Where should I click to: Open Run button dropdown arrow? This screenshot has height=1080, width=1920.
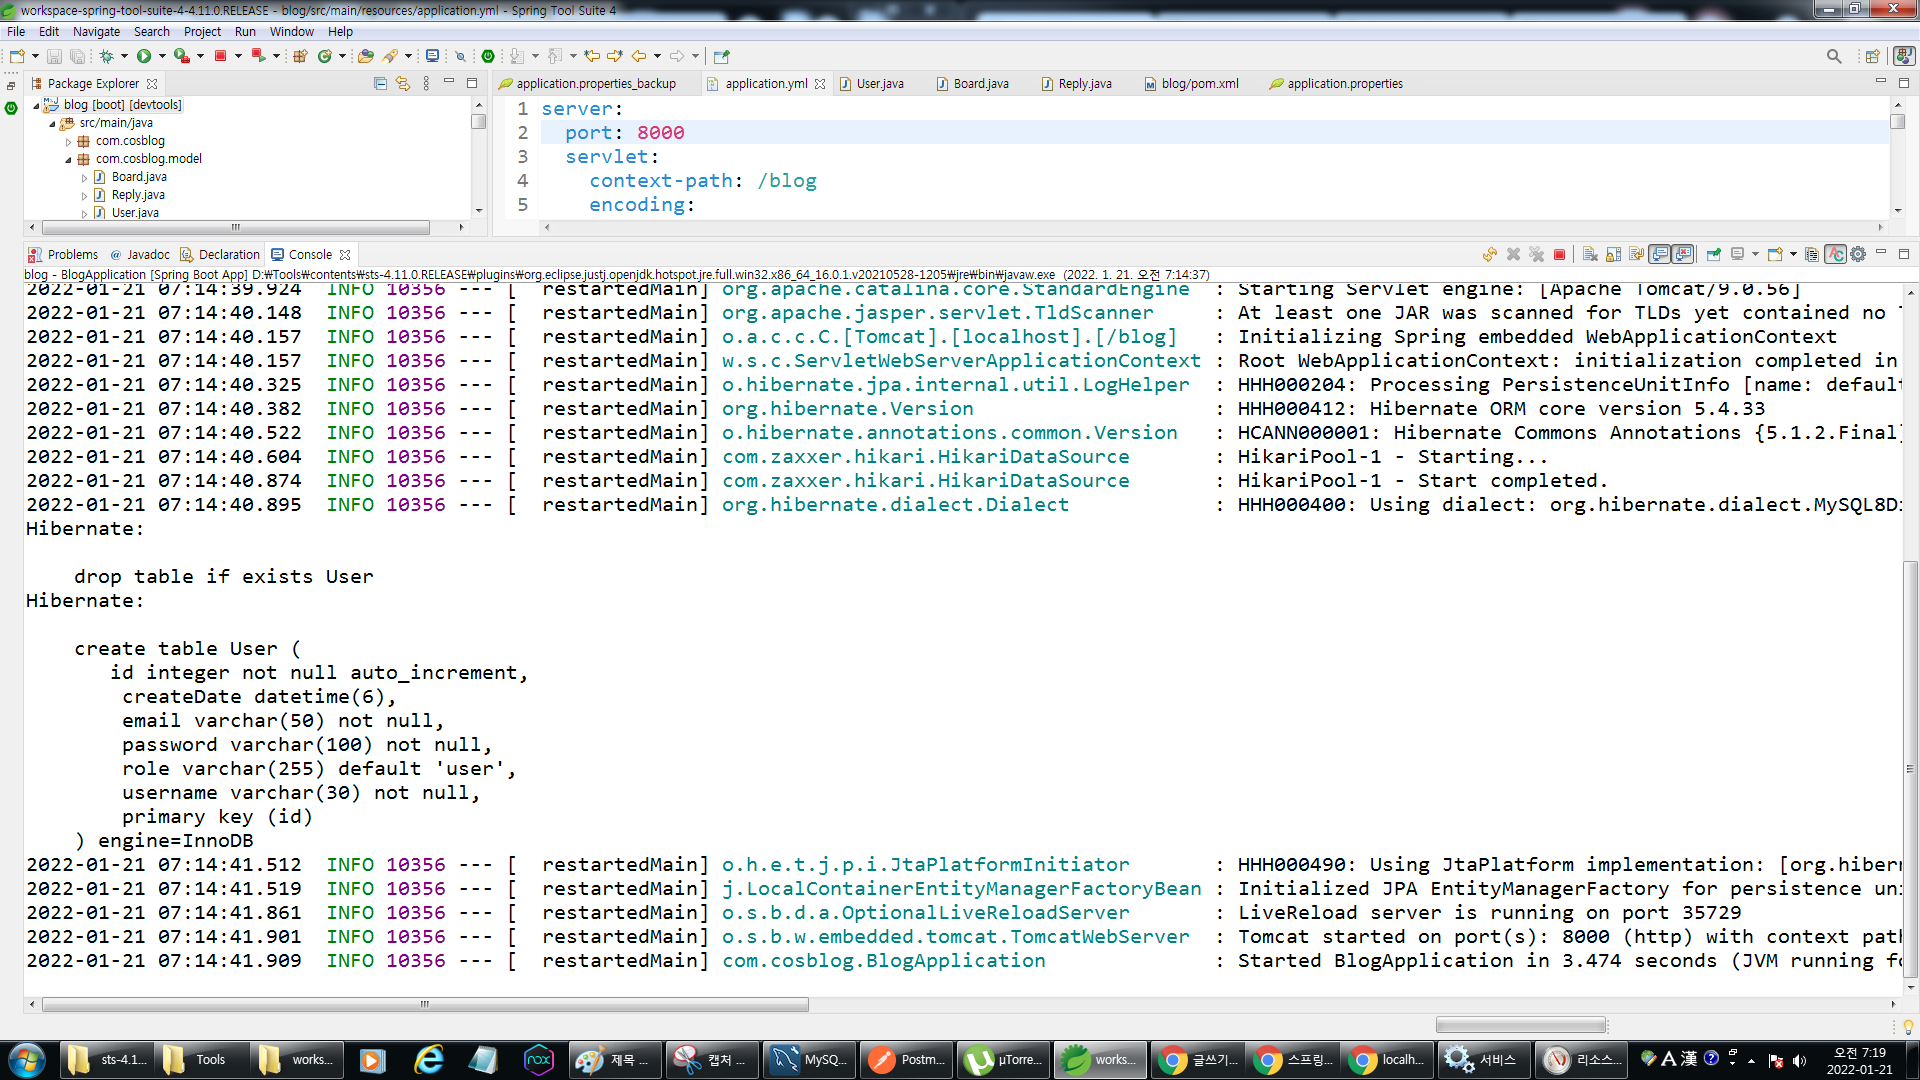(x=162, y=56)
